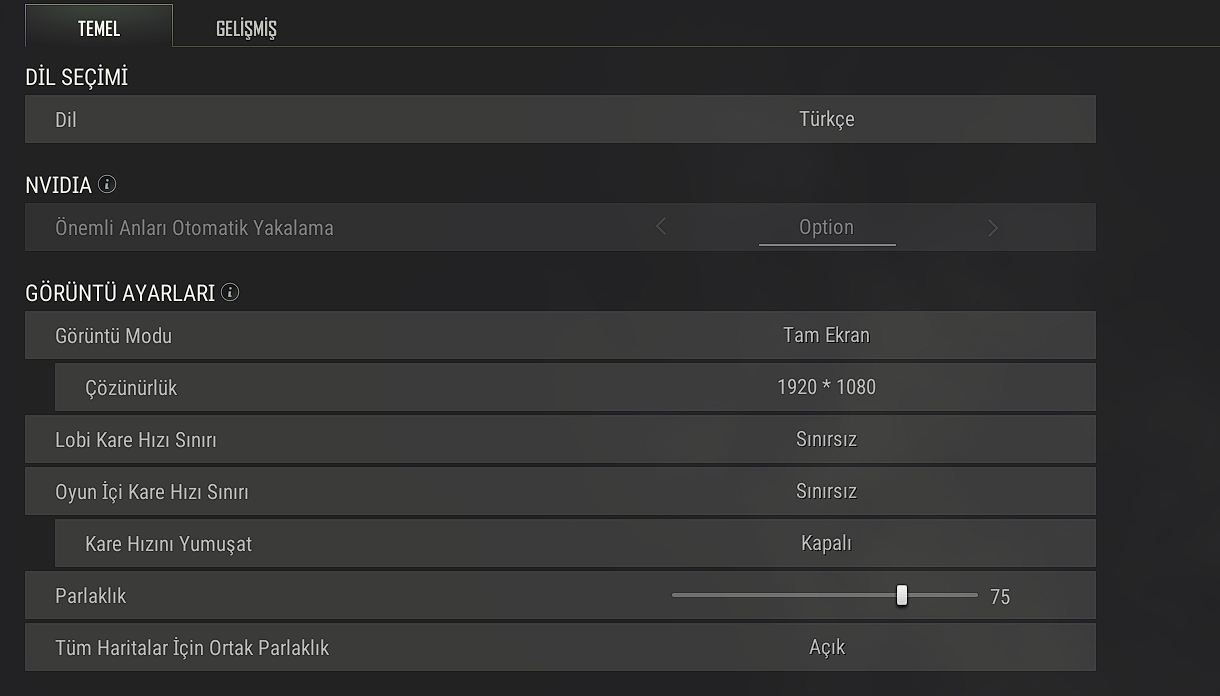Click the Parlaklık slider track left end
This screenshot has width=1220, height=696.
pos(676,596)
